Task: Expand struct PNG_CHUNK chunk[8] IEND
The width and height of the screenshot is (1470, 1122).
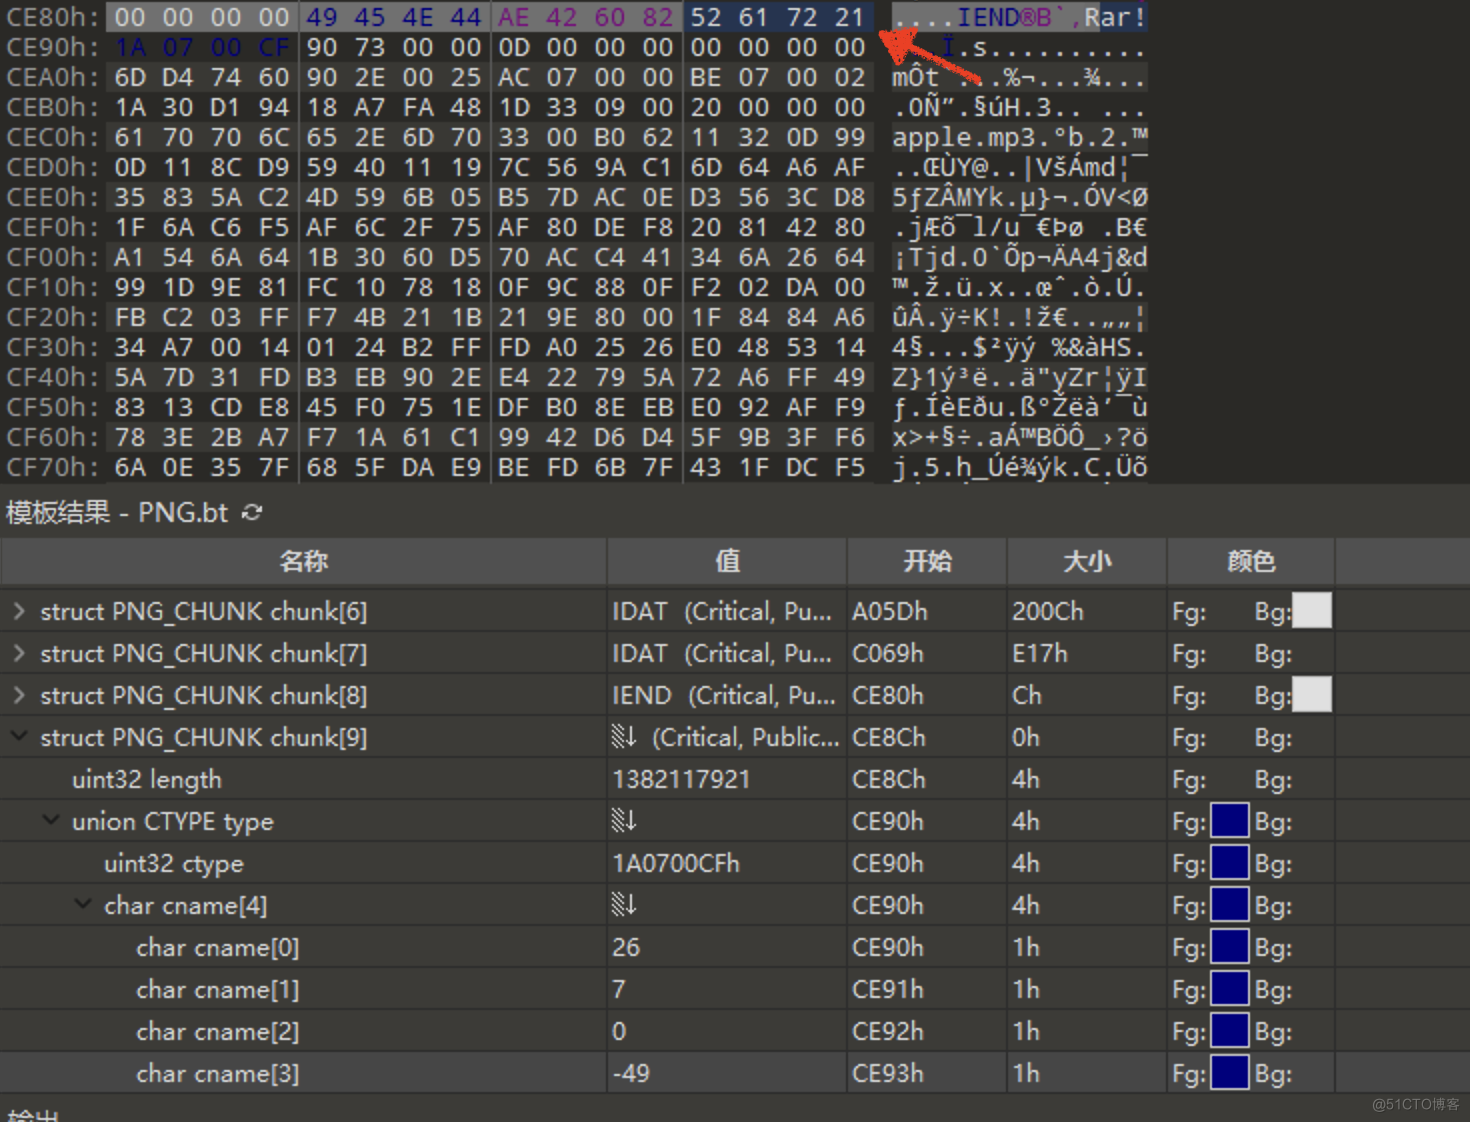Action: [19, 695]
